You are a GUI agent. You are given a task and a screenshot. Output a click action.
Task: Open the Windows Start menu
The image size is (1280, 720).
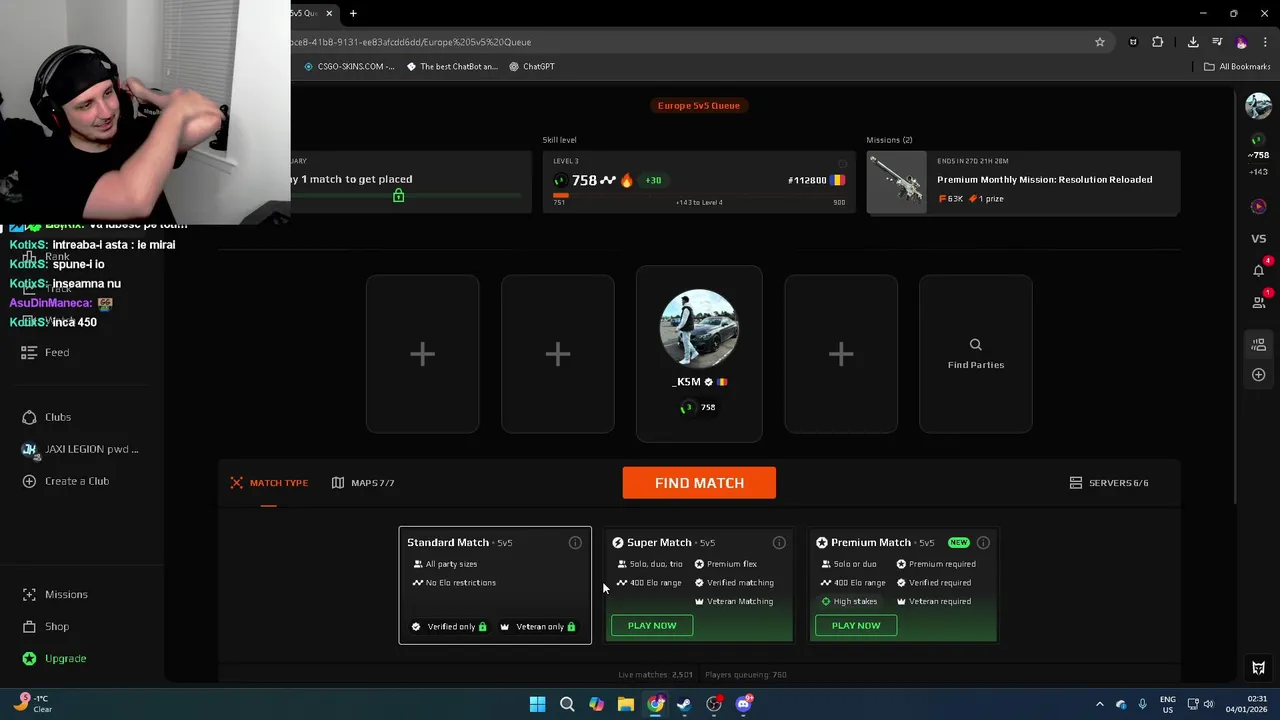click(537, 704)
